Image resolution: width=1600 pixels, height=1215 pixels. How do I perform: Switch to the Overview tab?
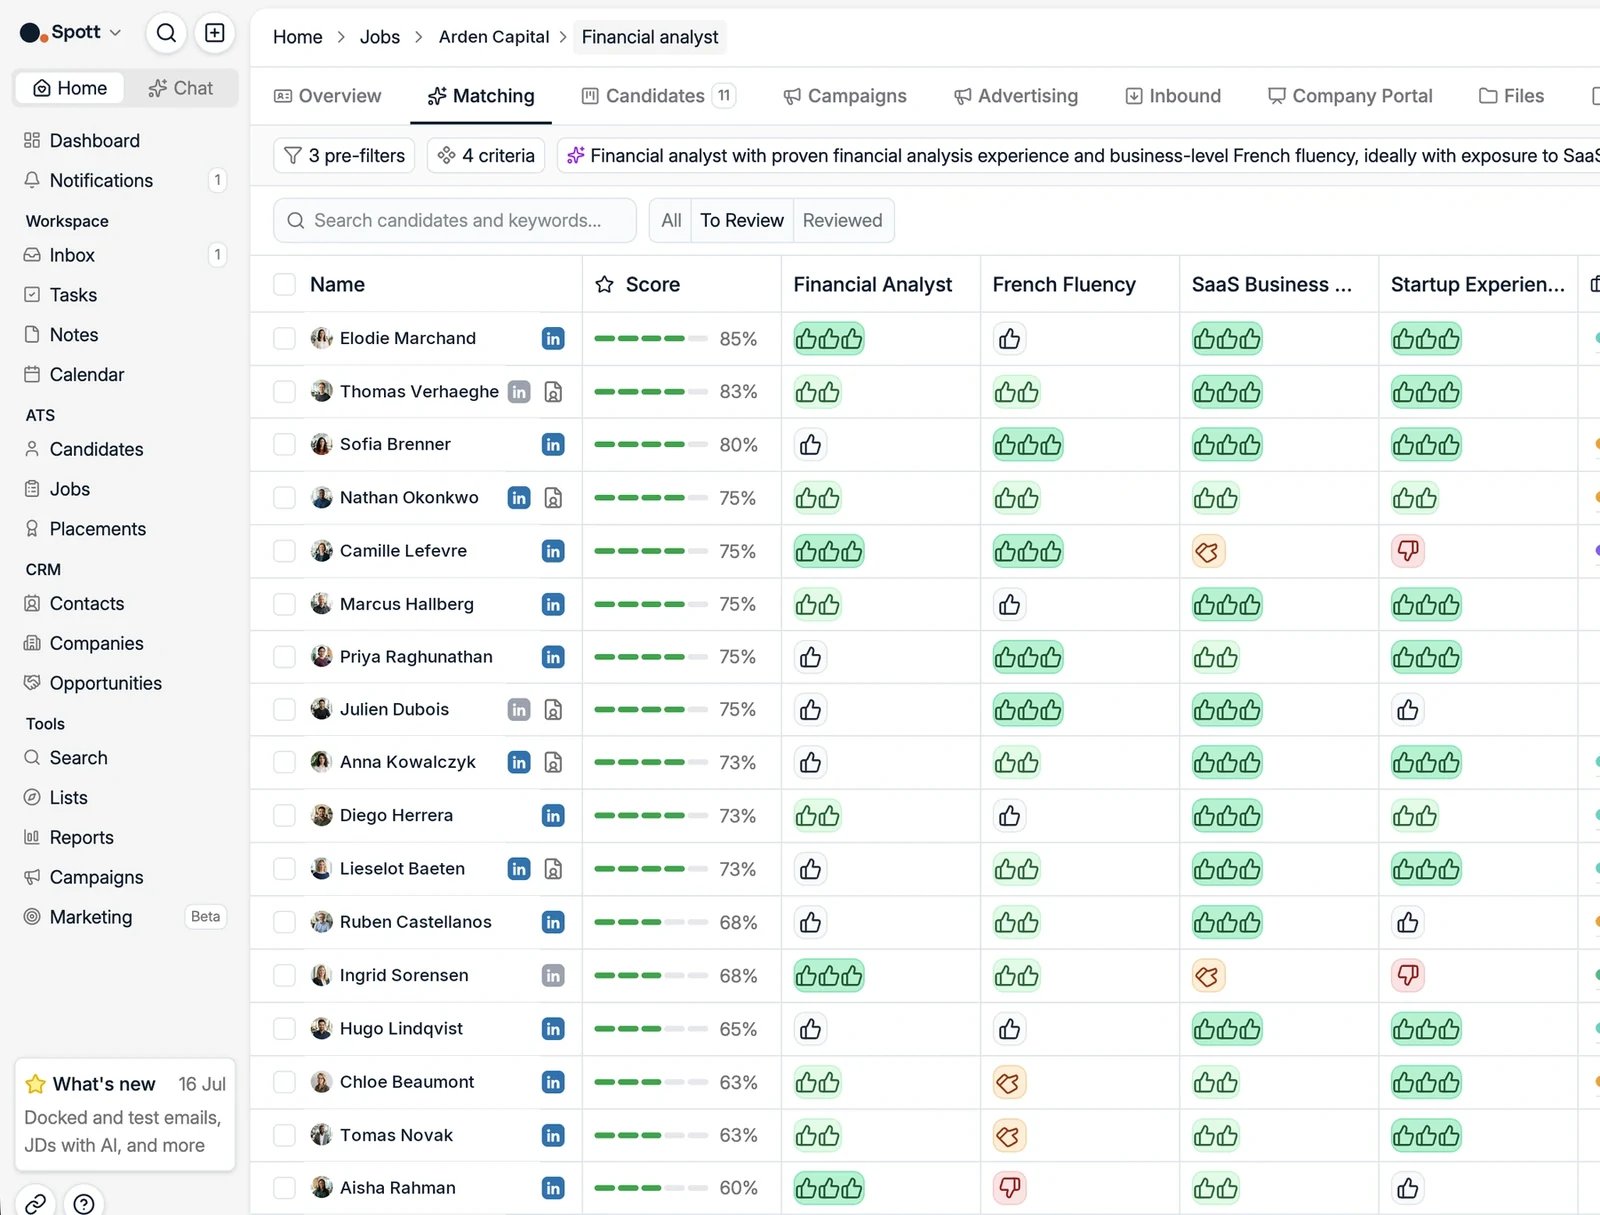[327, 96]
